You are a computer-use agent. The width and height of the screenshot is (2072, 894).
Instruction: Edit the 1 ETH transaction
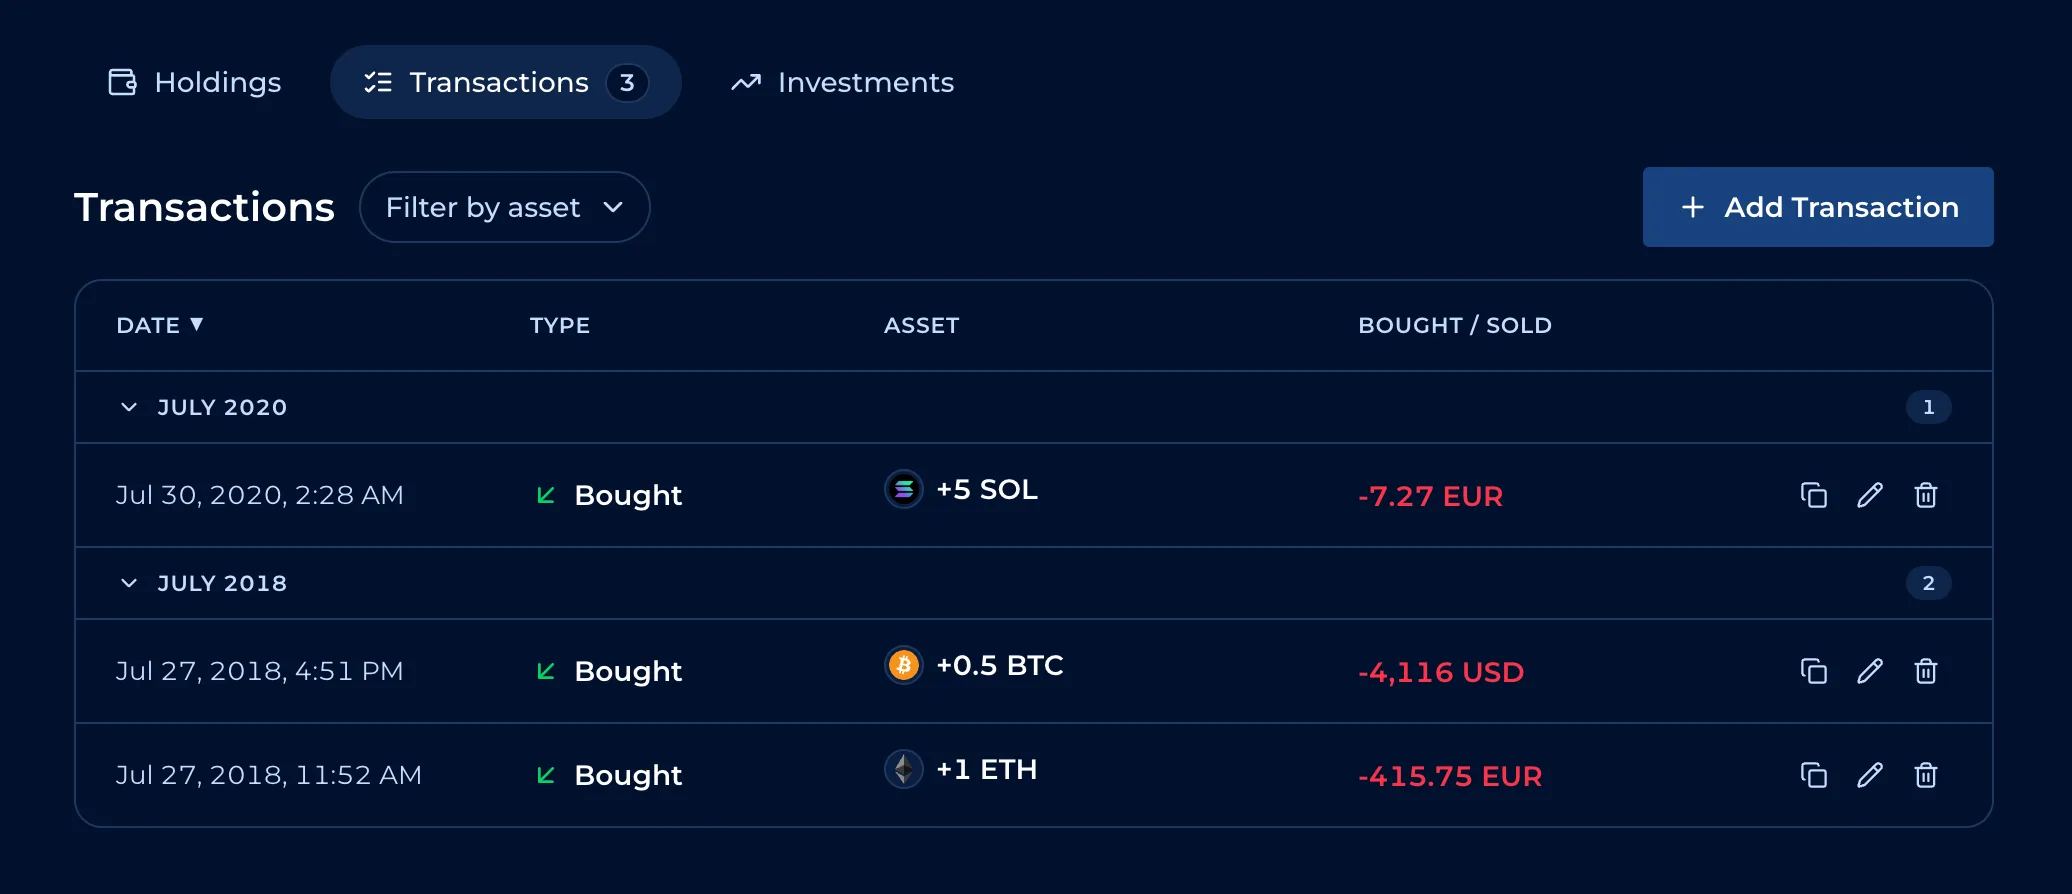[x=1870, y=775]
